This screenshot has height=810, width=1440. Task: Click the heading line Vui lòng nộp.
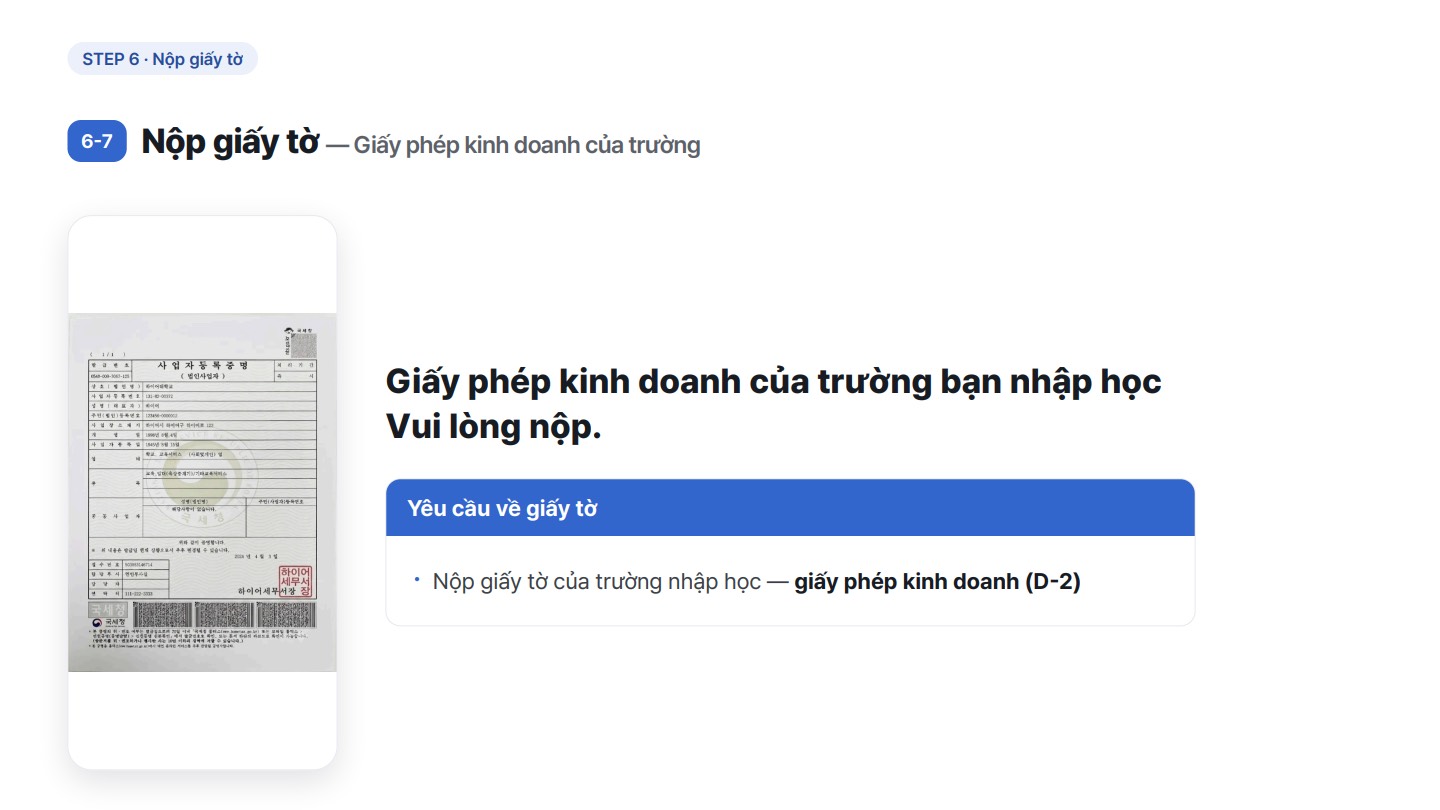[x=494, y=427]
